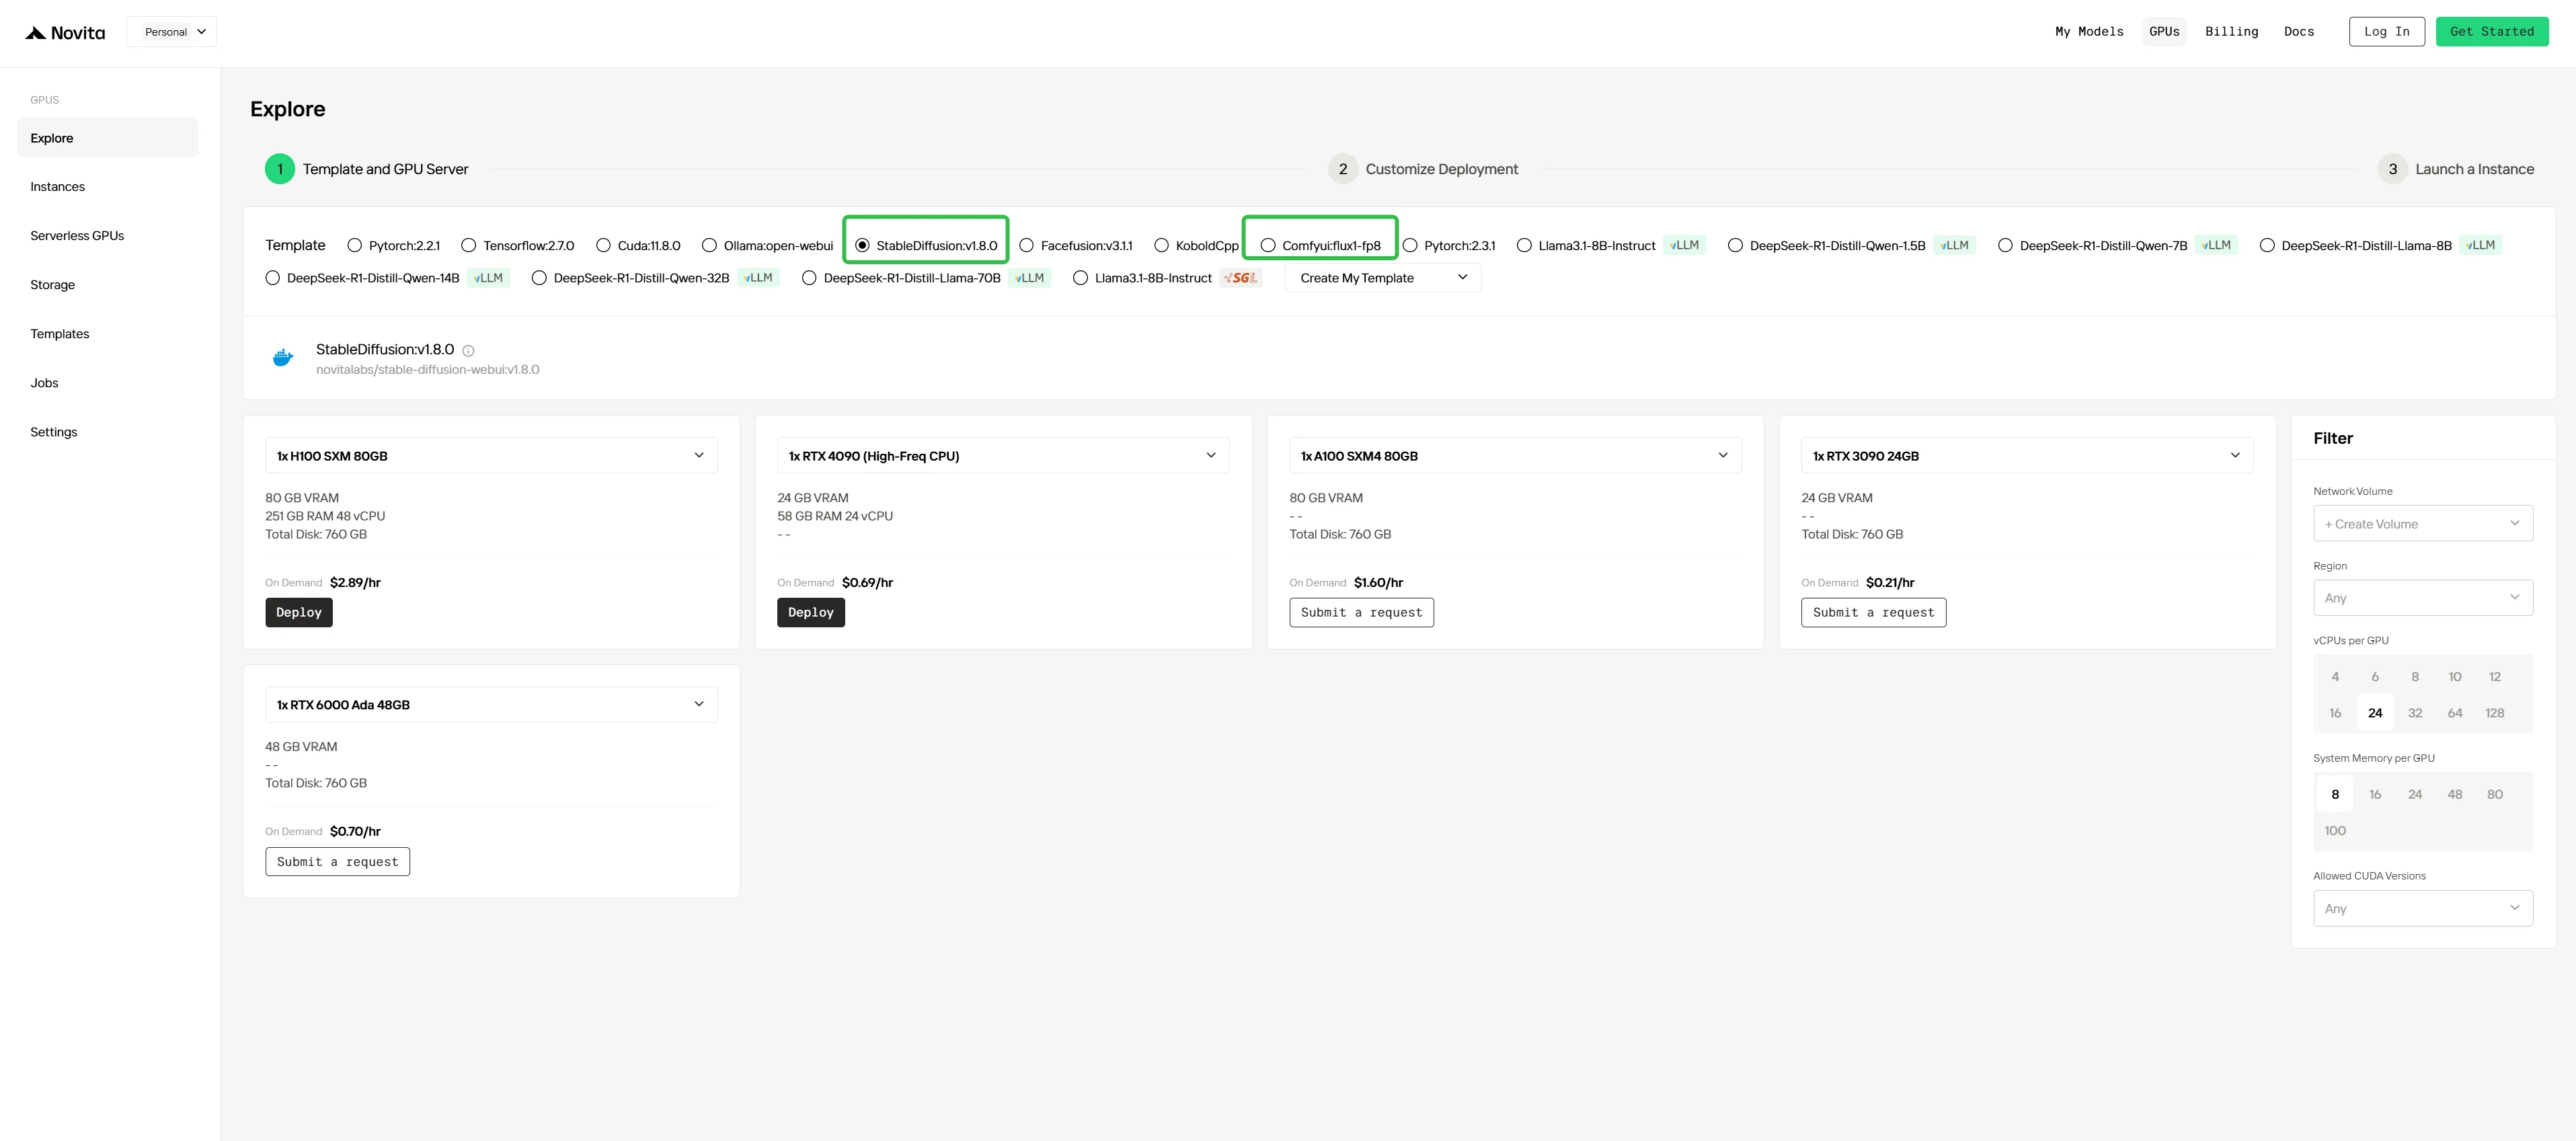Click step 3 Launch a Instance
Screen dimensions: 2576x1141
click(x=2456, y=169)
